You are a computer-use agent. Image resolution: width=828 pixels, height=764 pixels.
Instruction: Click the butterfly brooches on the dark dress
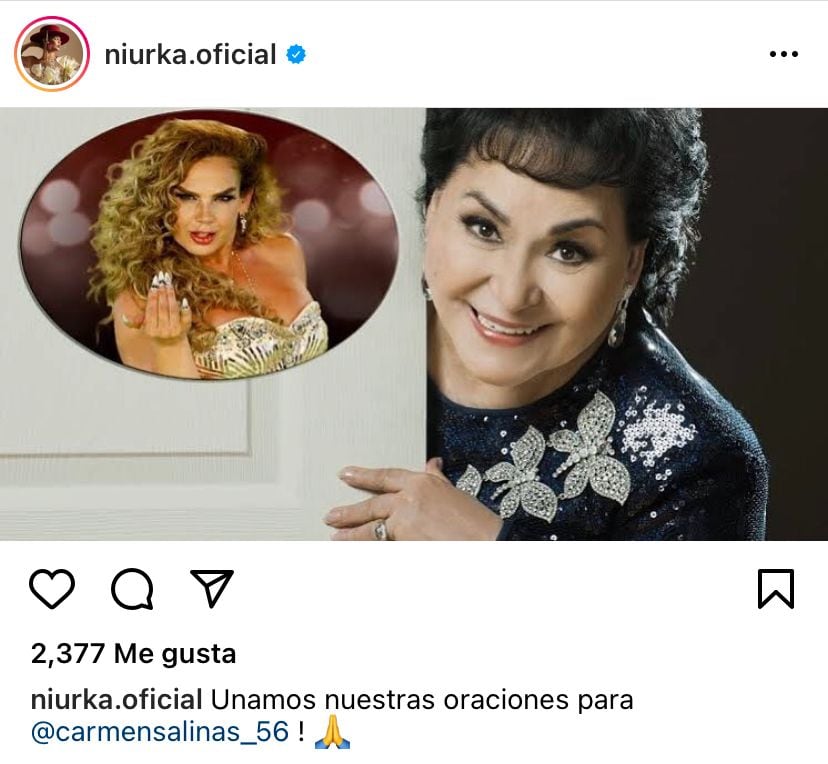[549, 459]
